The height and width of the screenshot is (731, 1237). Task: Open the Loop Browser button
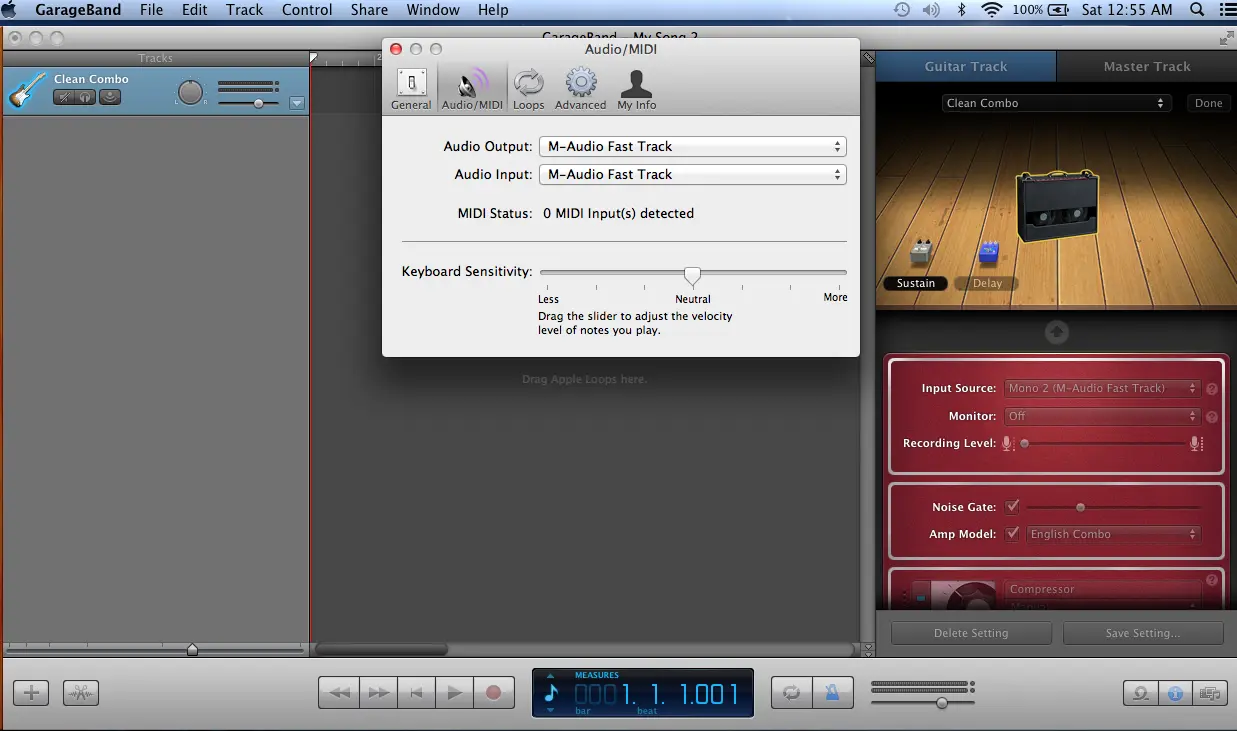tap(1140, 692)
